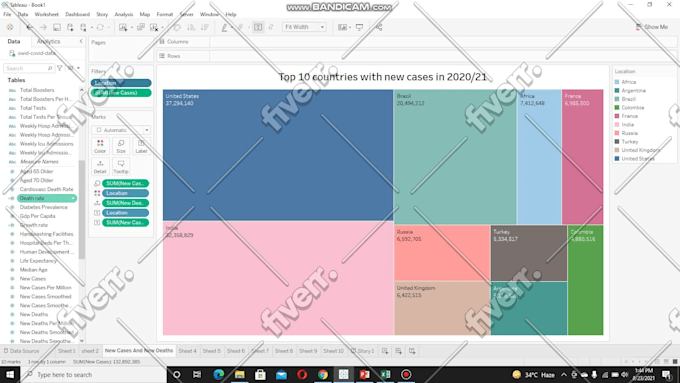Open the Dashboard menu
This screenshot has width=680, height=383.
pos(78,14)
